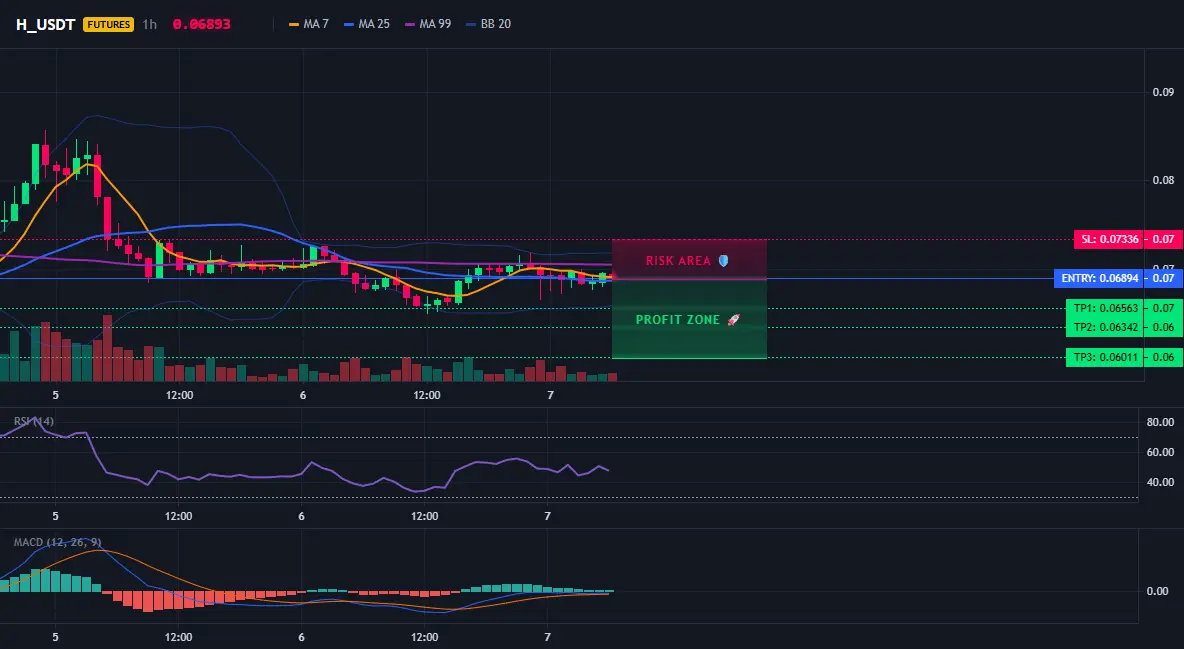Screen dimensions: 1184x649
Task: Toggle the MA 99 indicator legend
Action: (428, 24)
